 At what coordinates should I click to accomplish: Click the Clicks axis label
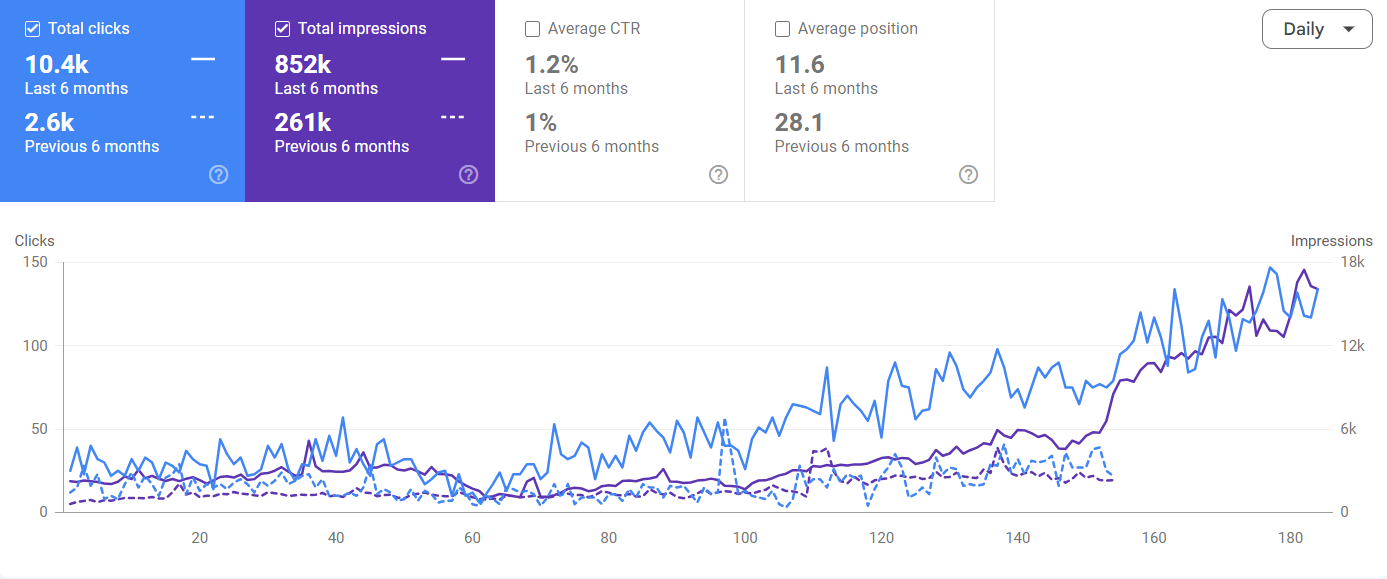[35, 241]
